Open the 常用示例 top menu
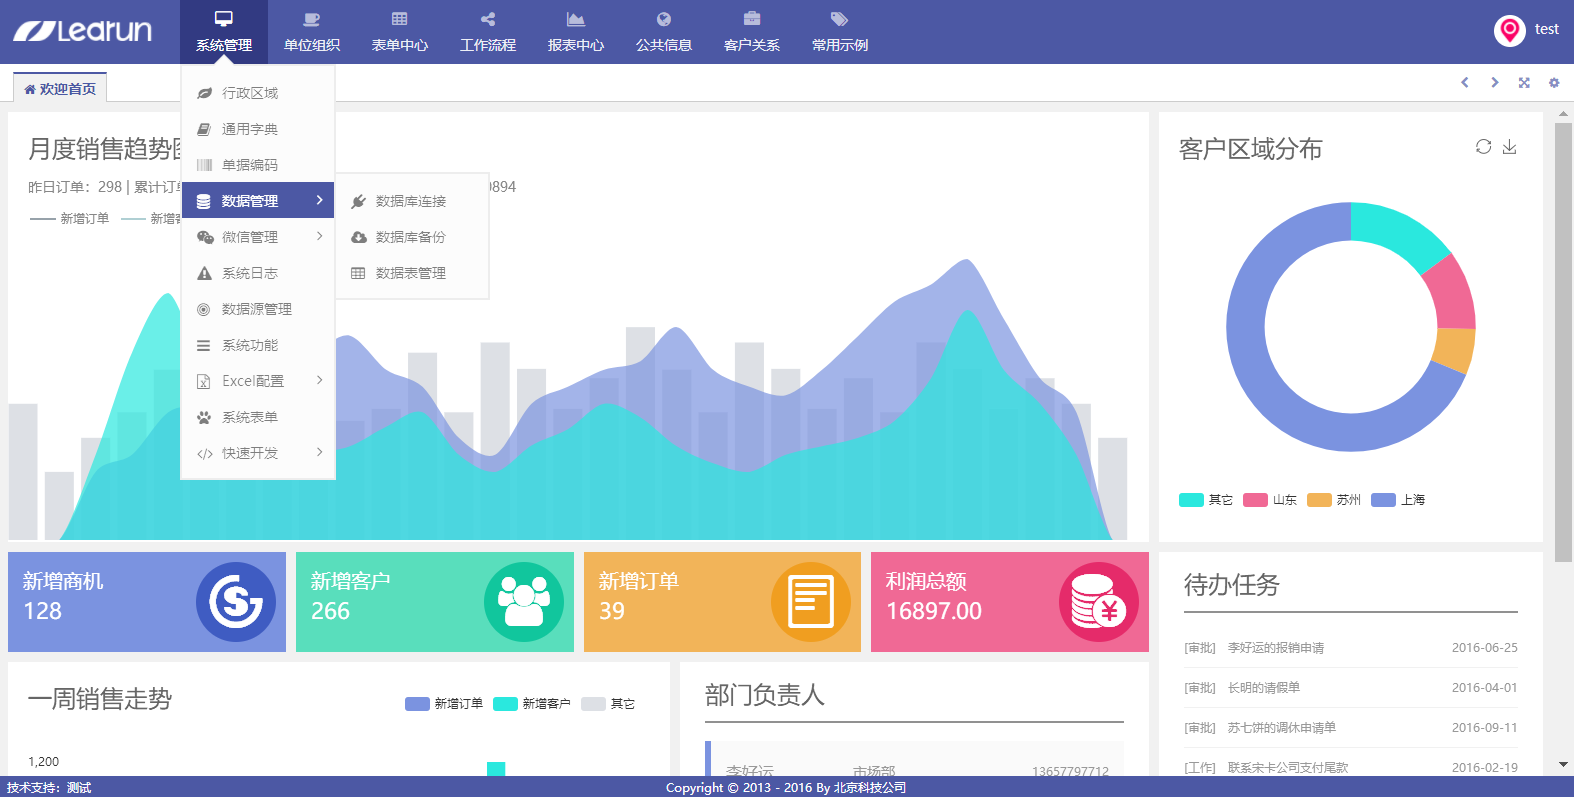Screen dimensions: 1574x797 pyautogui.click(x=840, y=32)
